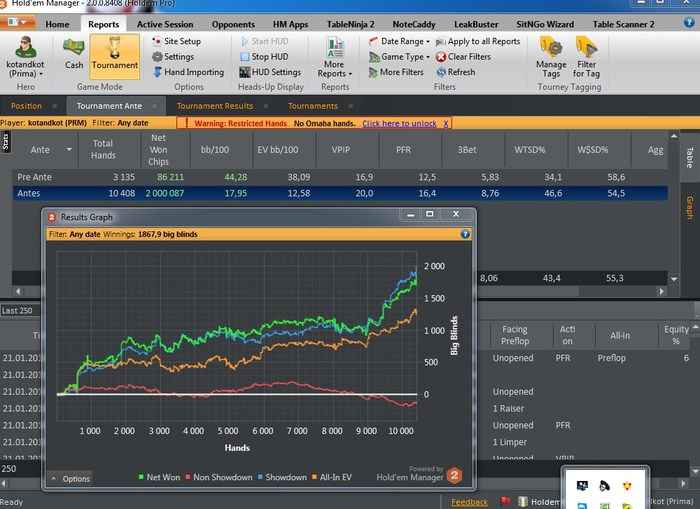Switch to the Graph side tab
Image resolution: width=700 pixels, height=509 pixels.
[x=690, y=208]
